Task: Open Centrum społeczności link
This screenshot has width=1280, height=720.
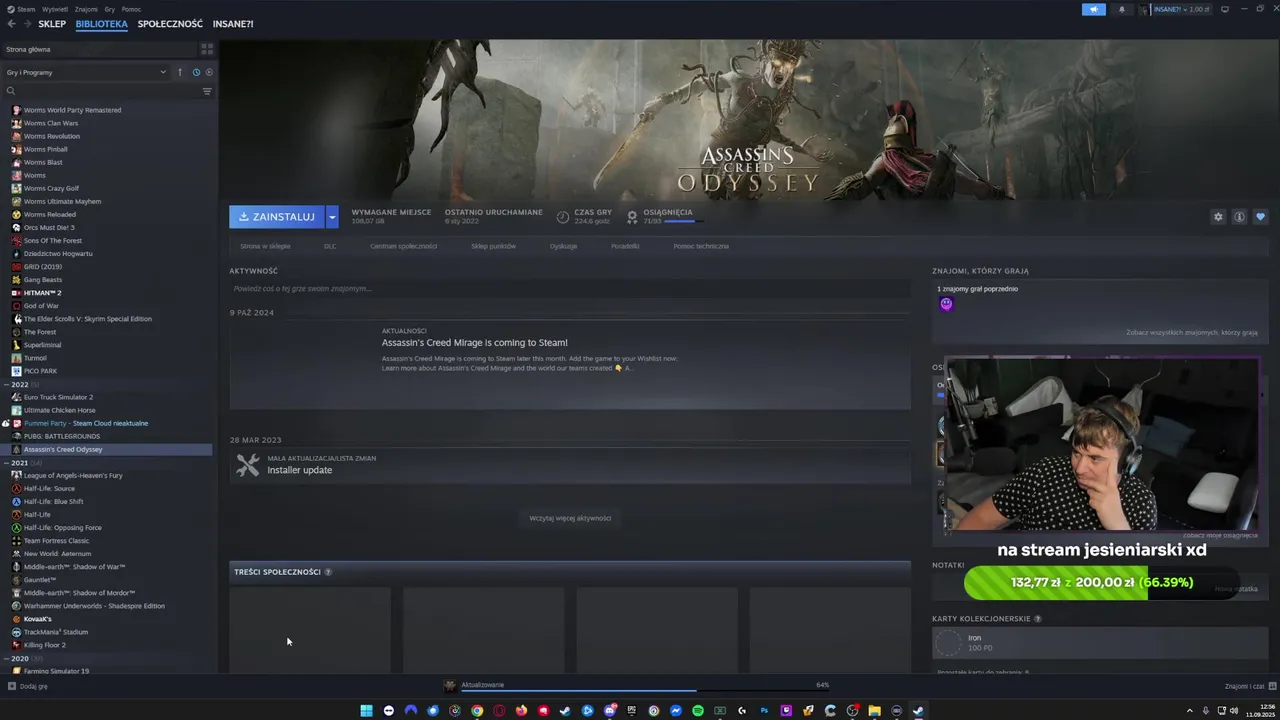Action: 403,246
